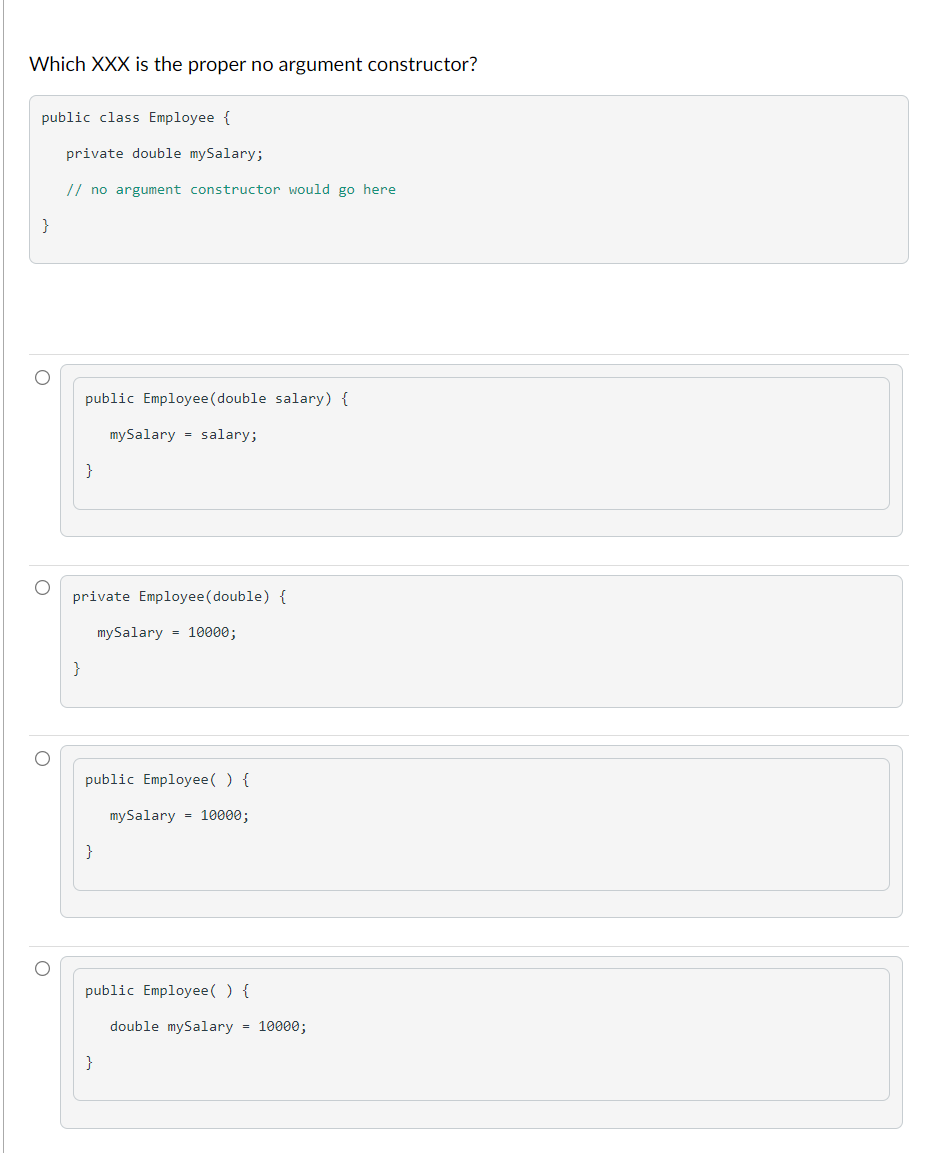The width and height of the screenshot is (926, 1153).
Task: Click the comment line about the no argument constructor
Action: [x=231, y=189]
